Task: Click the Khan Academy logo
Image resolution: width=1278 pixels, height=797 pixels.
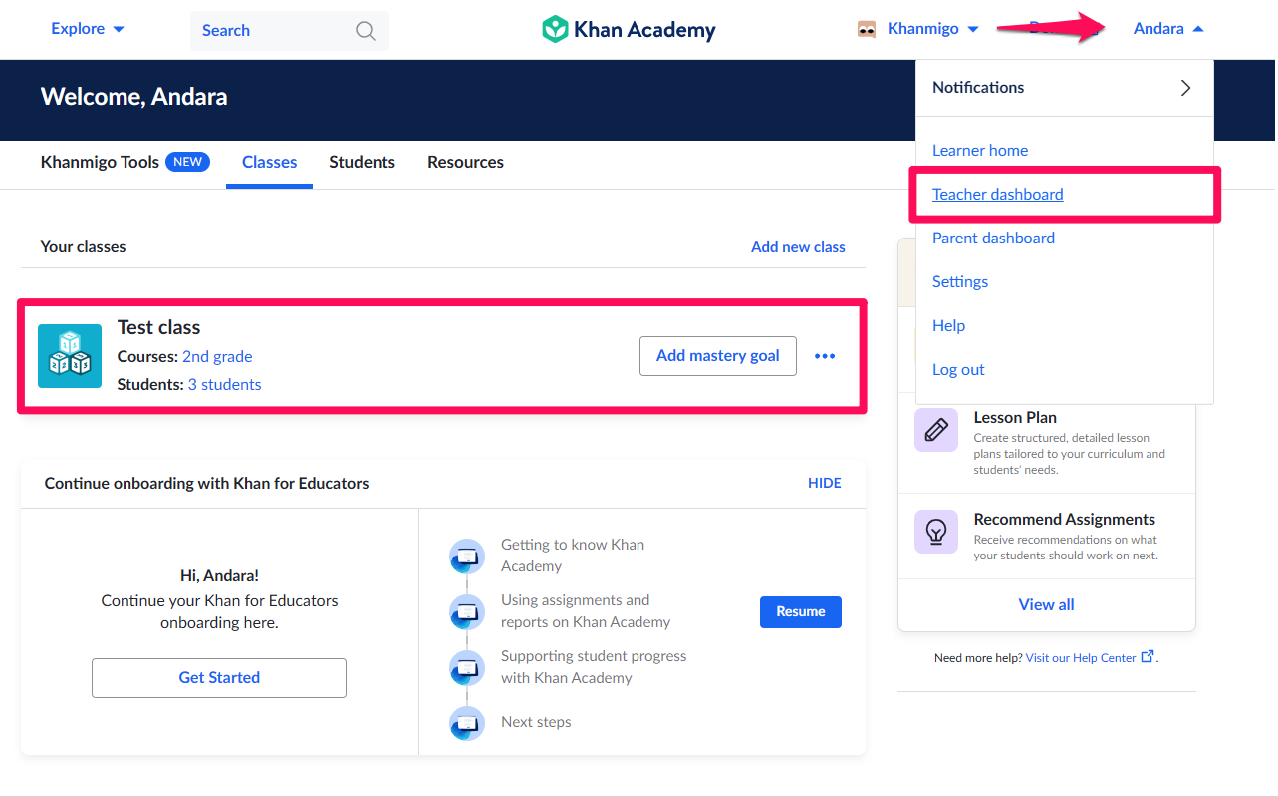Action: (x=628, y=30)
